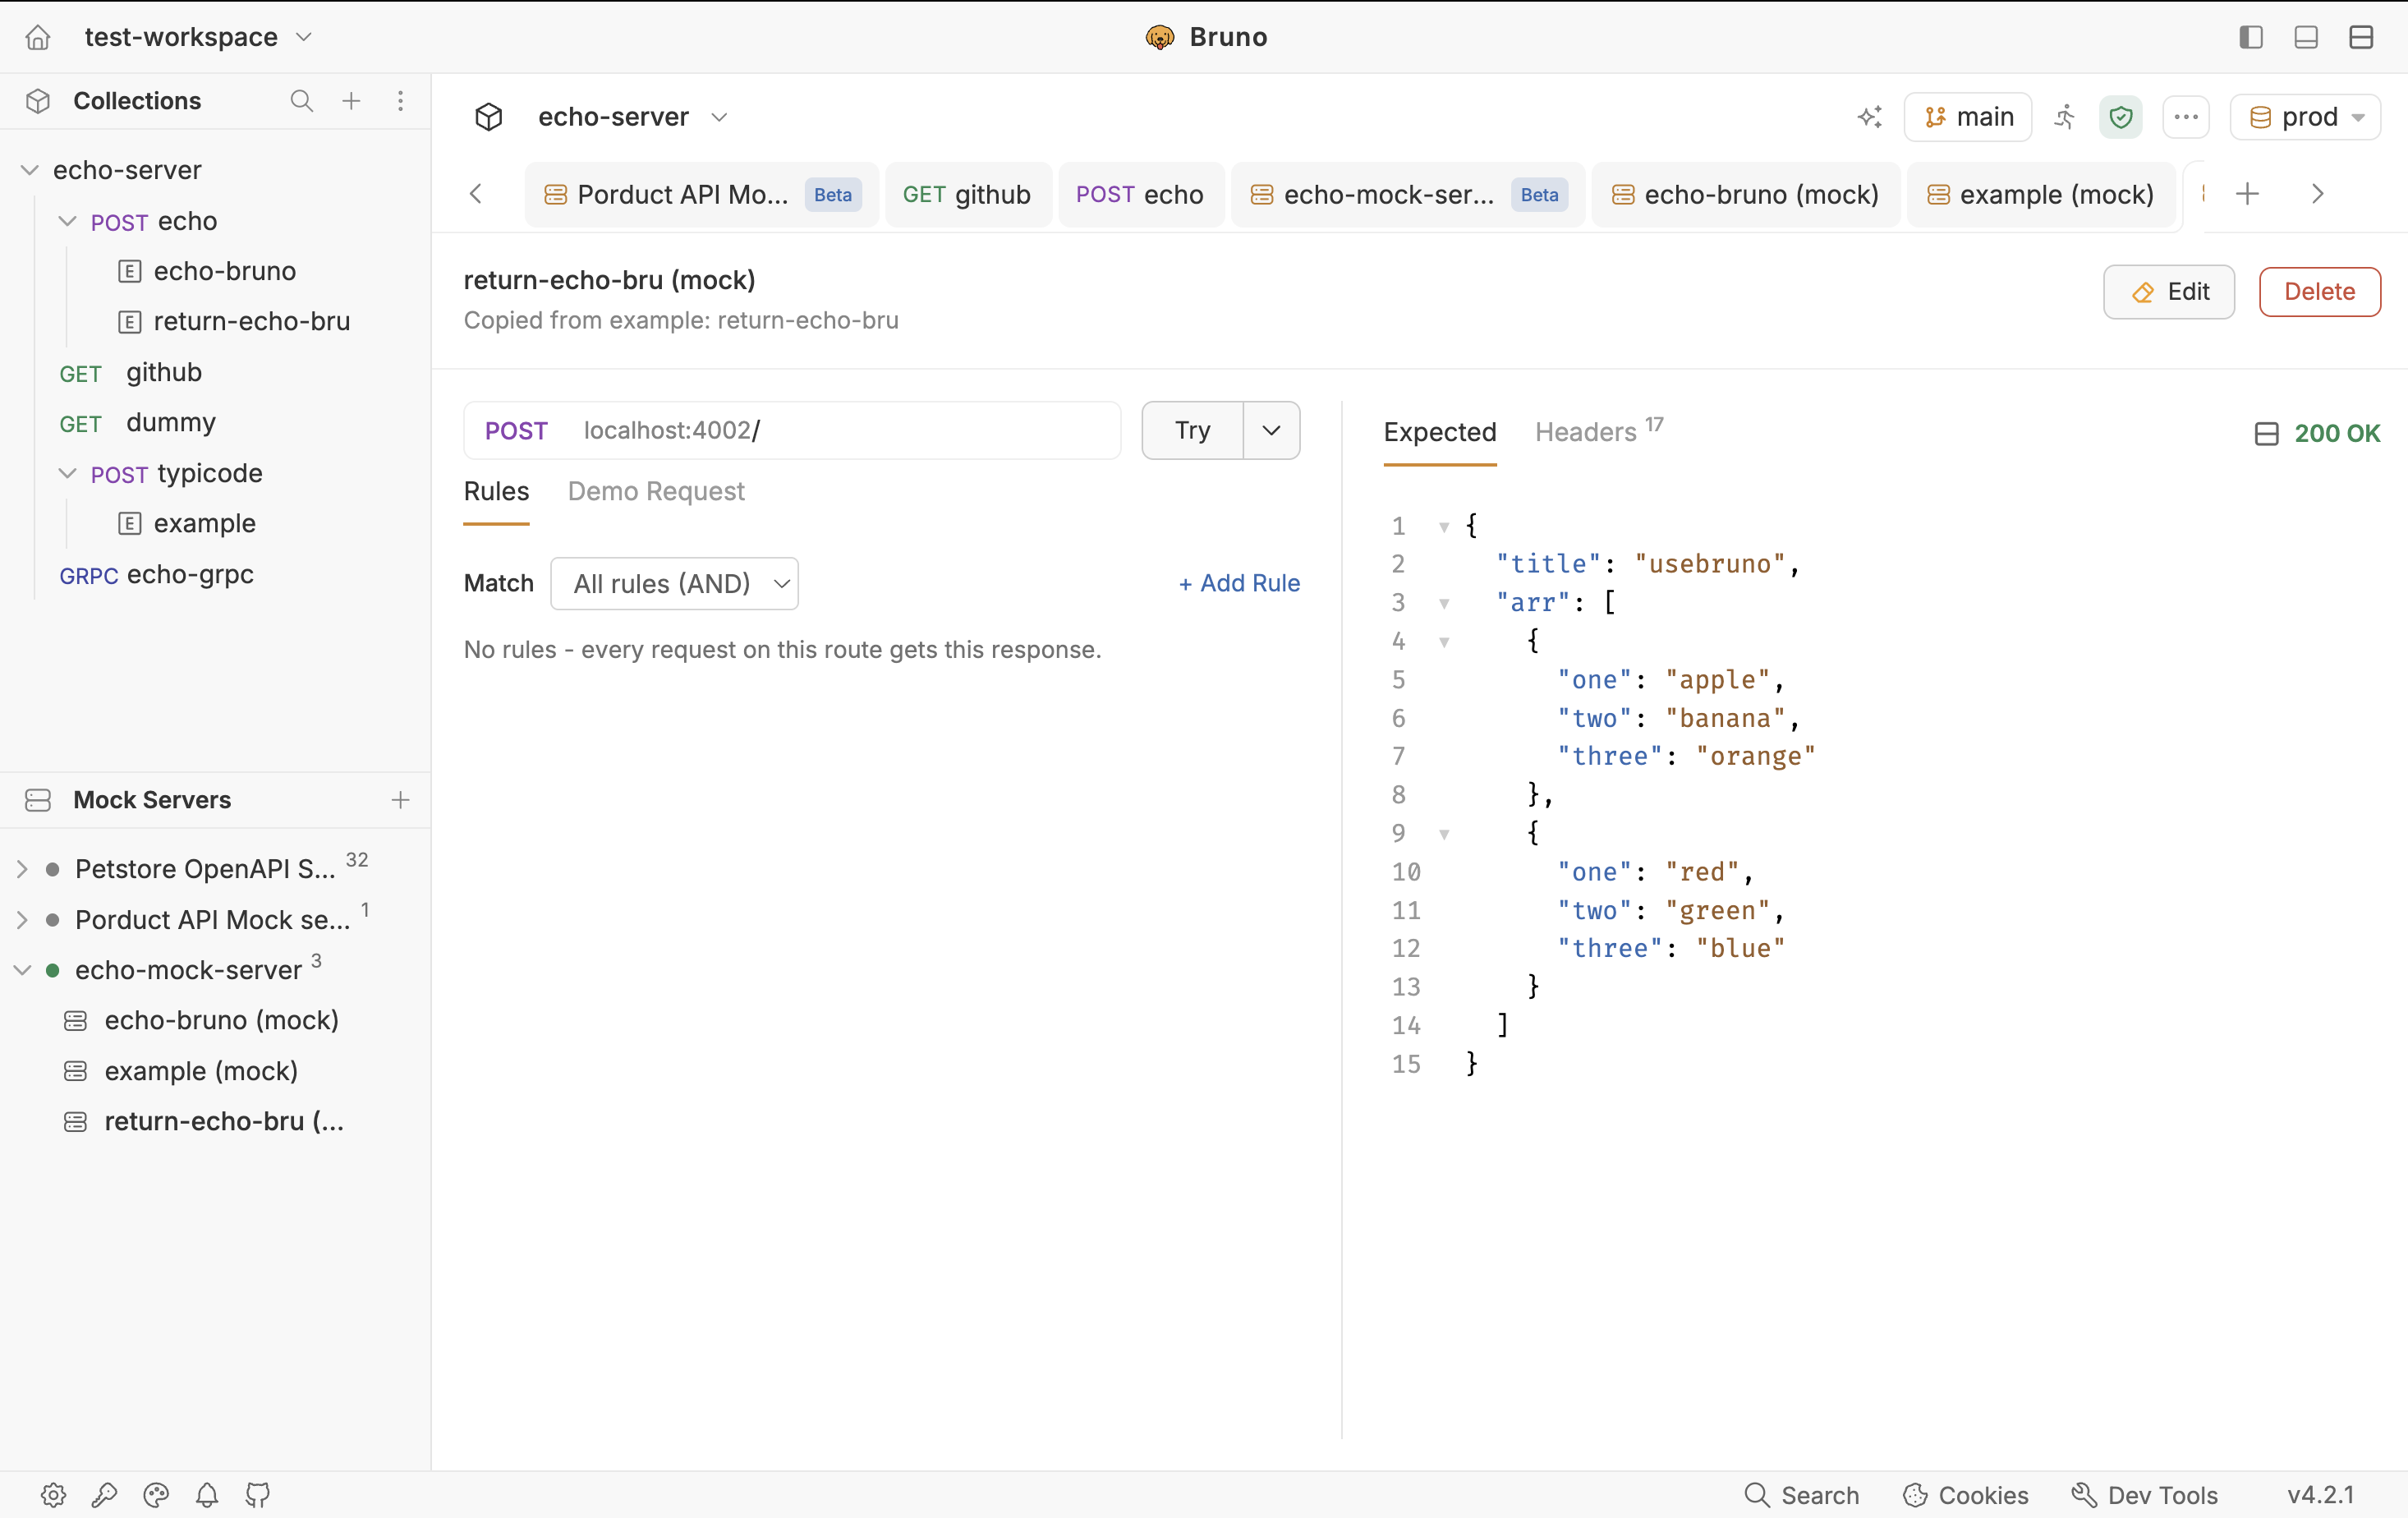Click the + Add Rule link

(x=1239, y=583)
